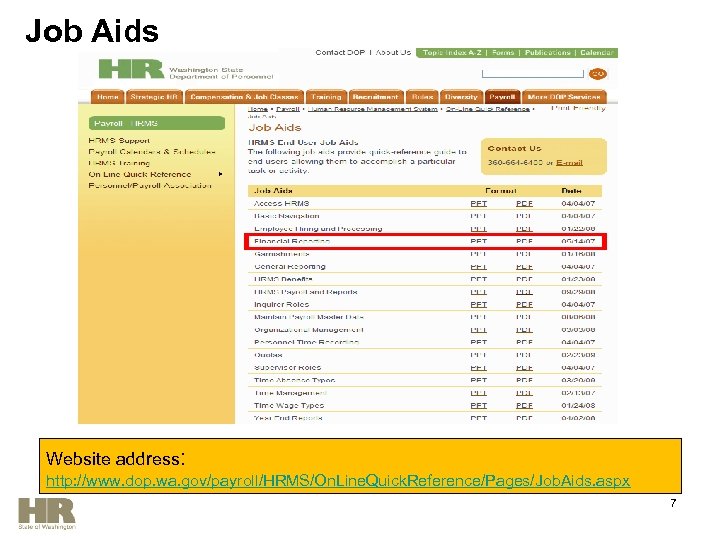
Task: Open PPT for HRMS Payroll and Reports
Action: (478, 292)
